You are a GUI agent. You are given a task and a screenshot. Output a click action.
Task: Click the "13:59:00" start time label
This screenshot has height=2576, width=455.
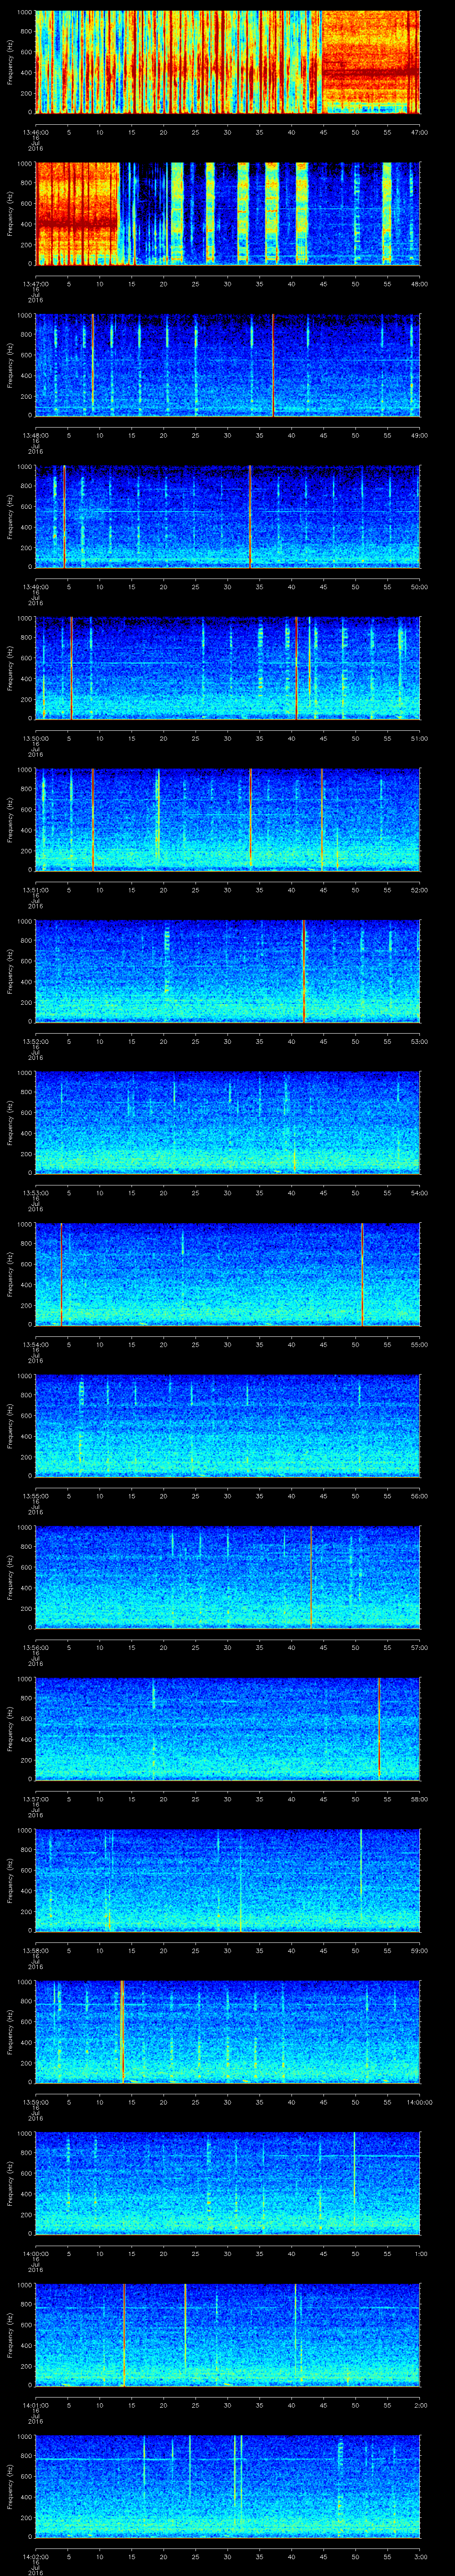[36, 2101]
